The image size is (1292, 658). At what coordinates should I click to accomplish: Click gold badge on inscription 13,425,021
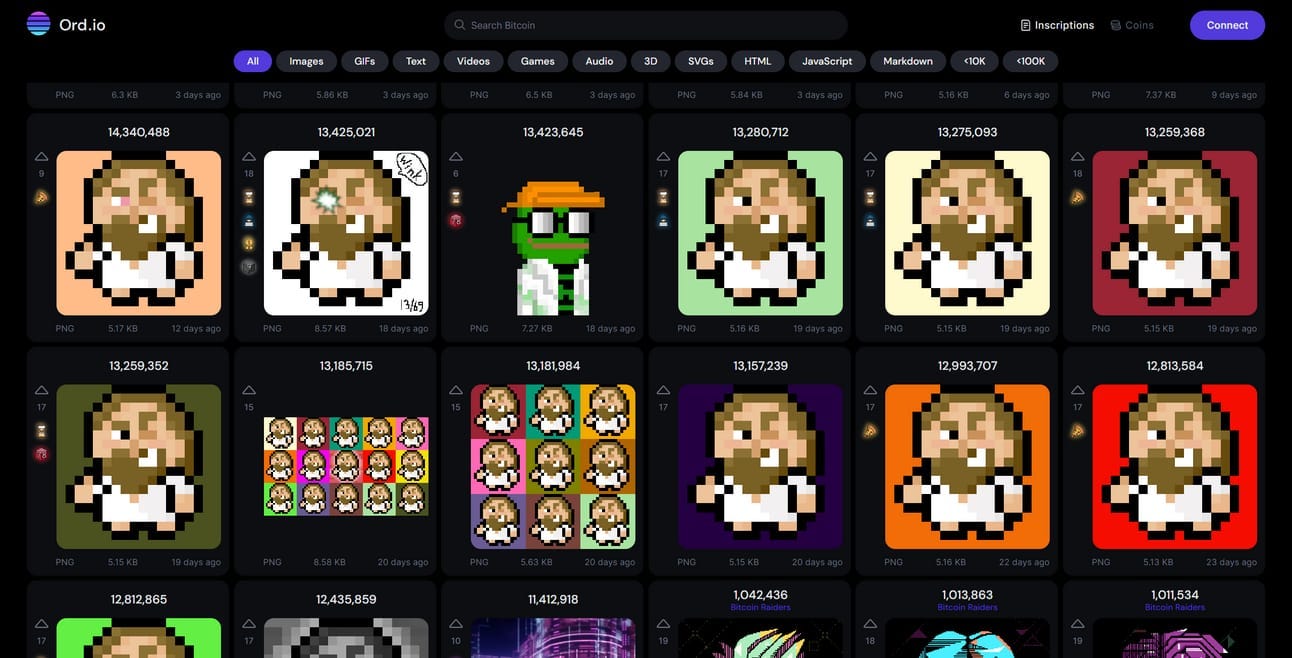click(249, 244)
